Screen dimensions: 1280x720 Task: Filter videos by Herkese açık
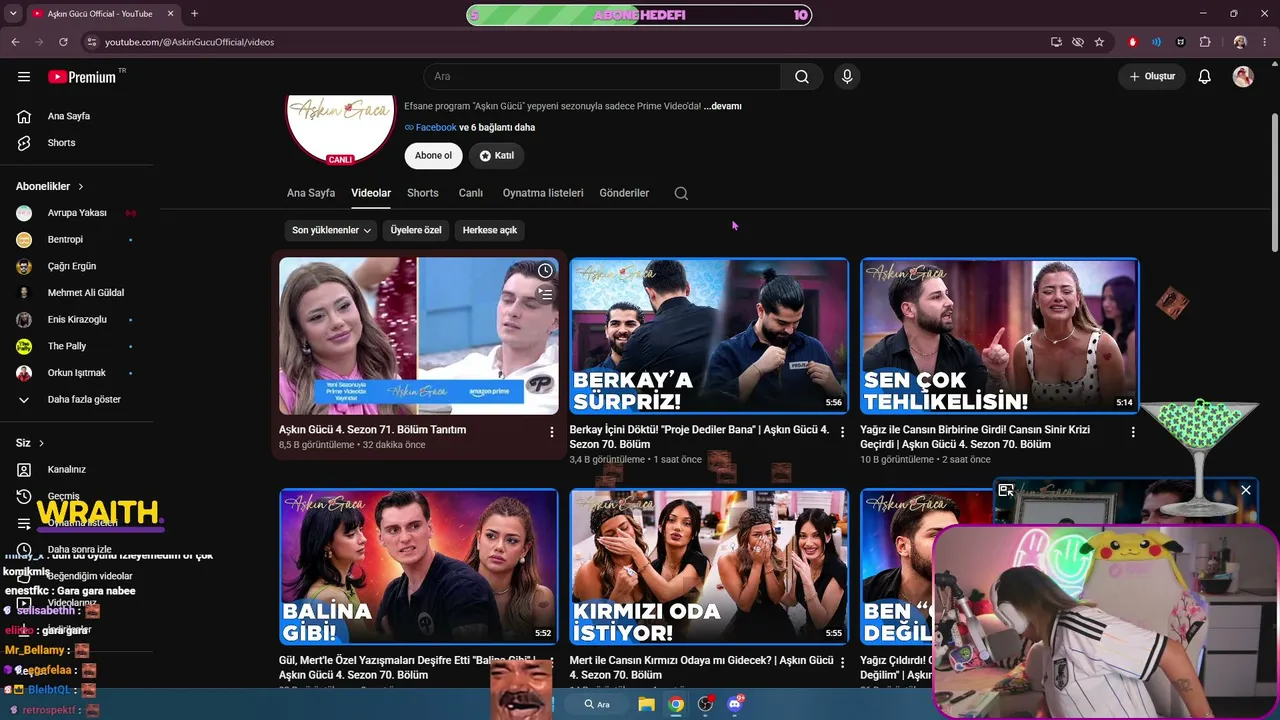490,230
